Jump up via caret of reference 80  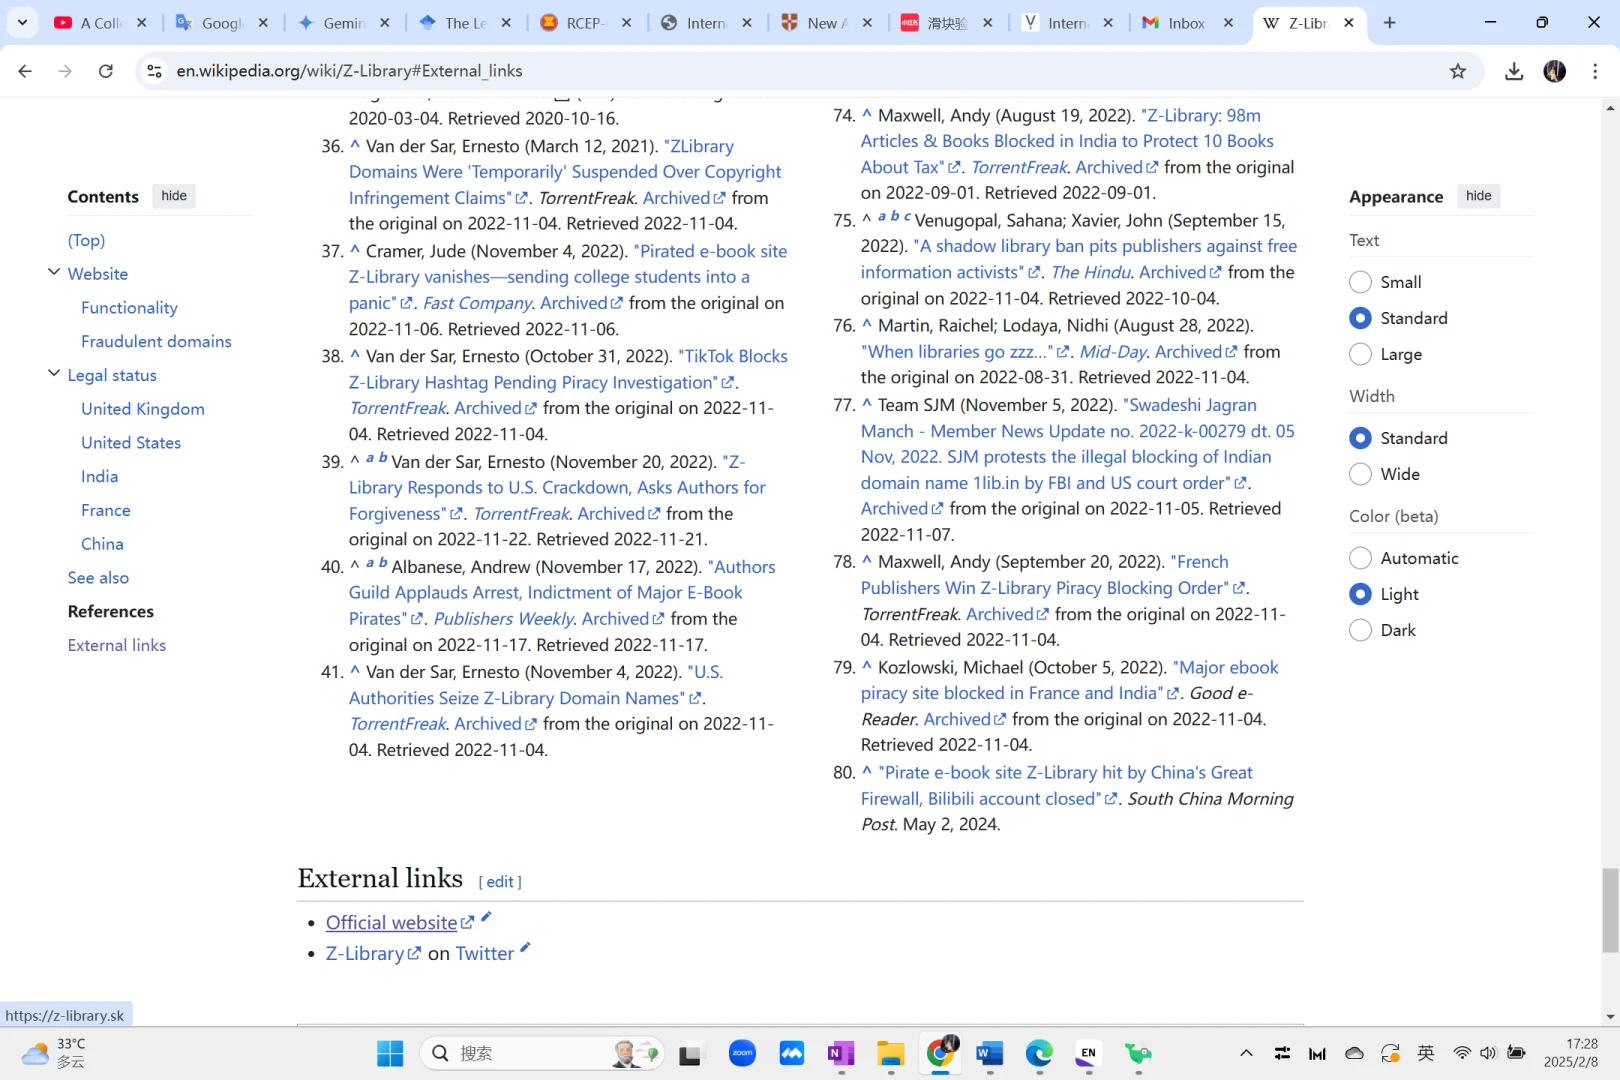click(867, 771)
